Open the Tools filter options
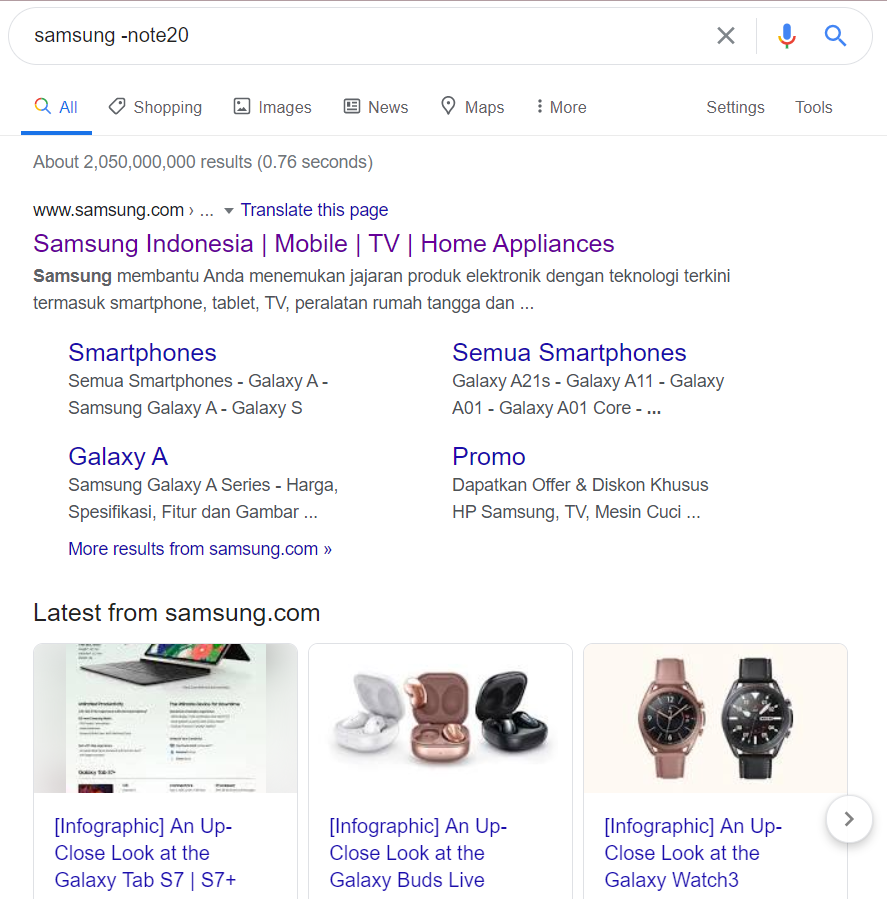 point(813,107)
